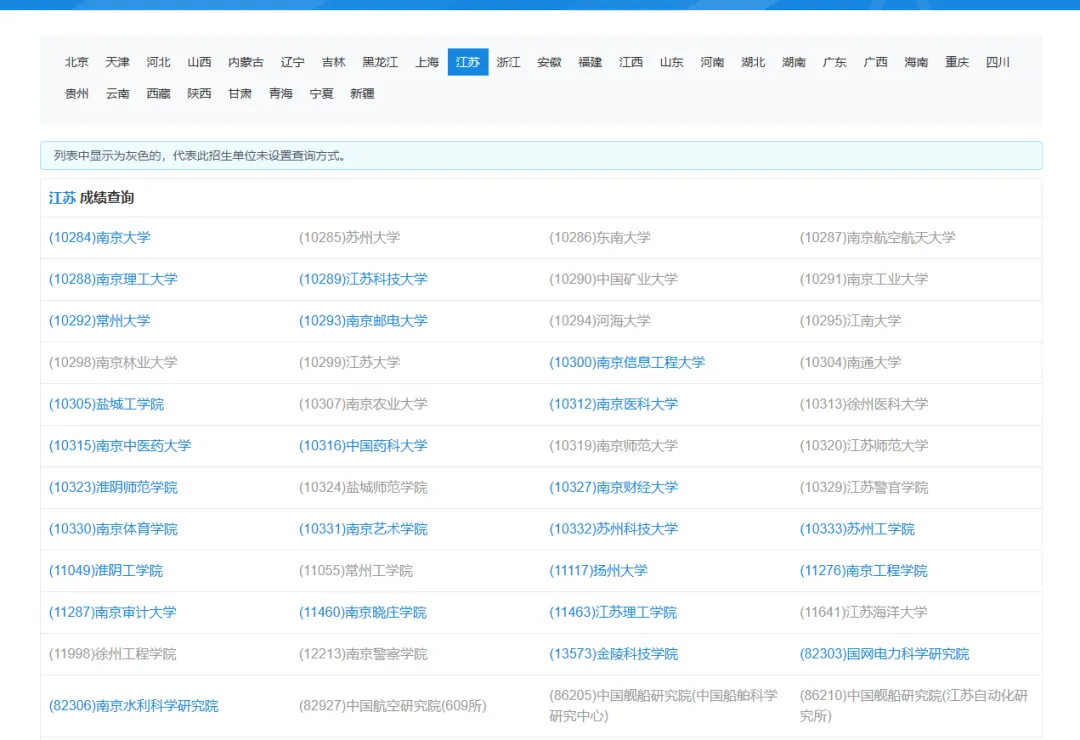Select the 天津 province tab
Viewport: 1080px width, 740px height.
point(117,62)
